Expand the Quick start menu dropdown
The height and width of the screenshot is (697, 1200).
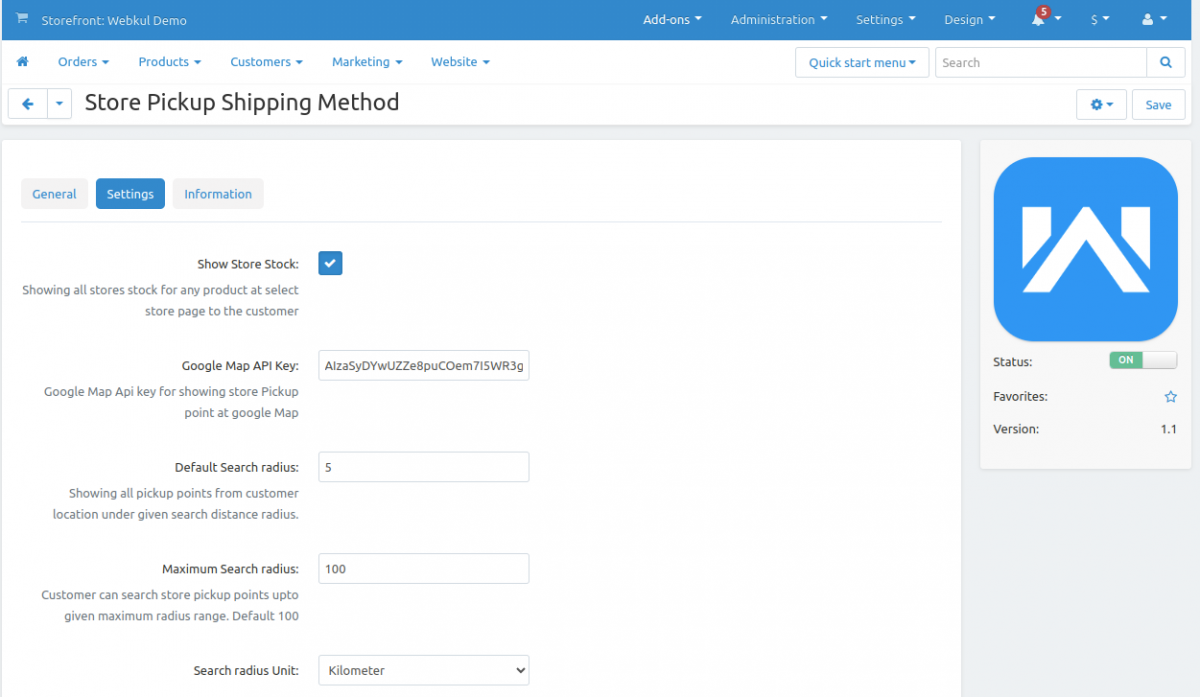862,62
